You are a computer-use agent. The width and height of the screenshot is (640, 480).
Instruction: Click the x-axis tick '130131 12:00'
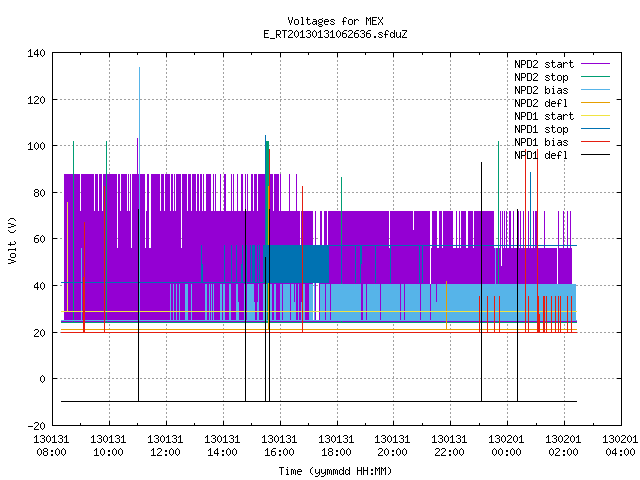[165, 446]
